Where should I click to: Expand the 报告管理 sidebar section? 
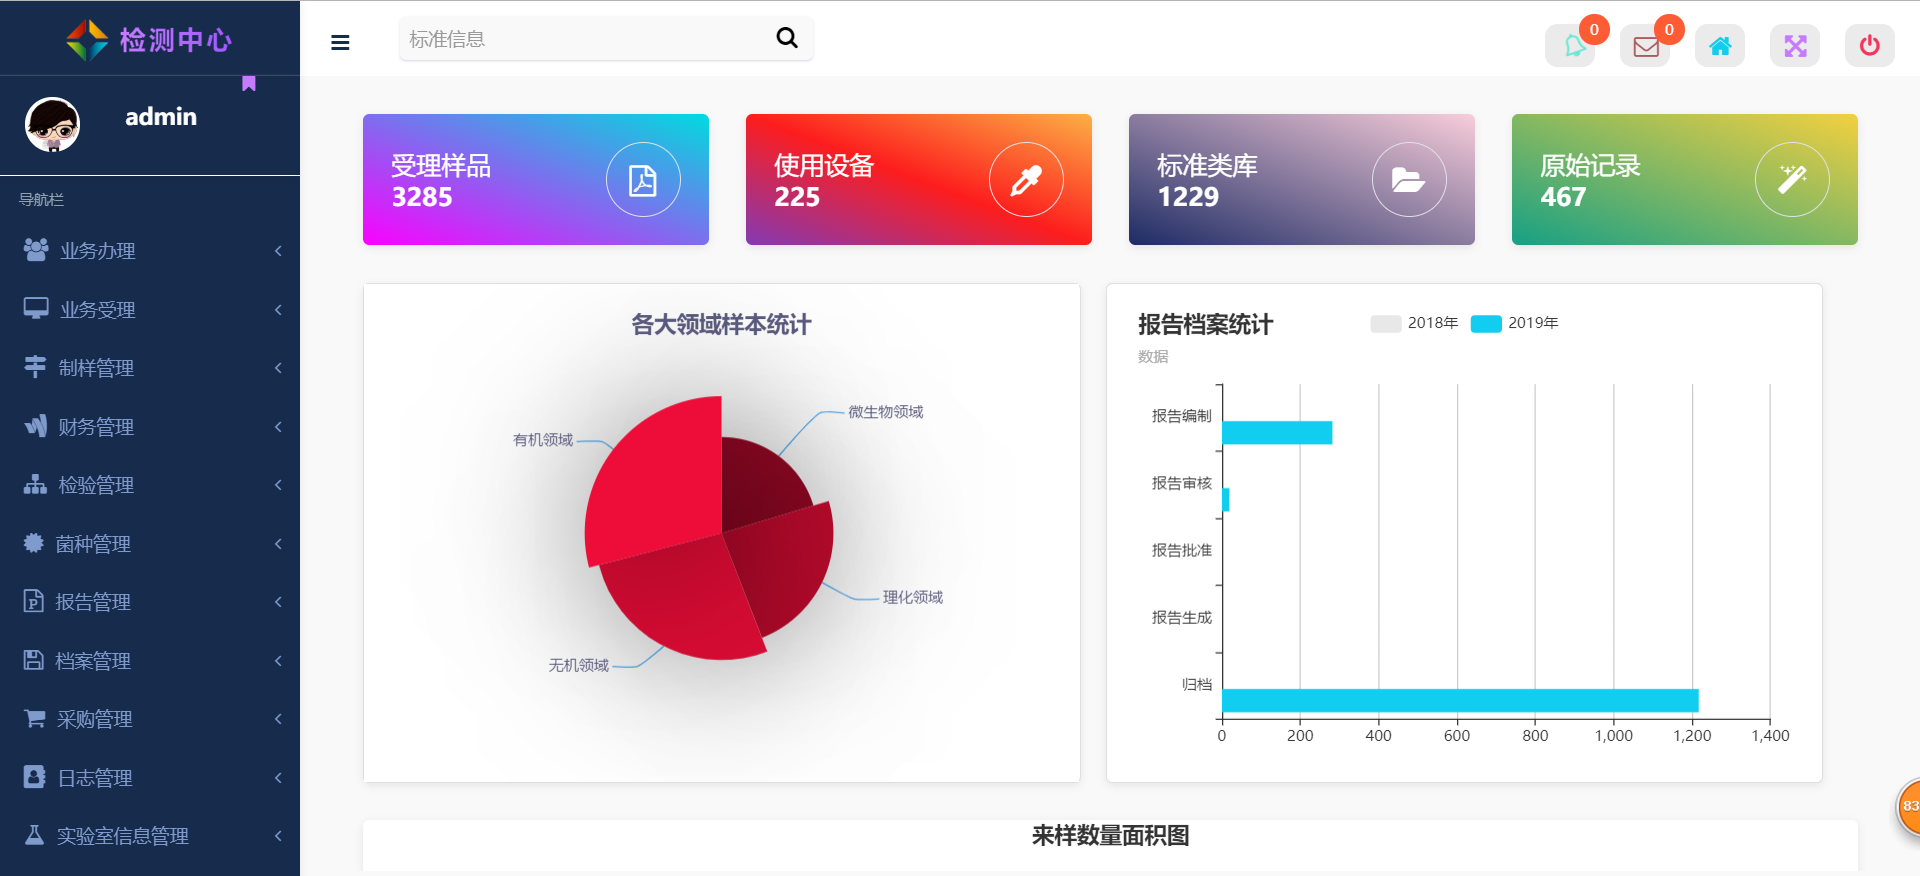click(x=93, y=602)
